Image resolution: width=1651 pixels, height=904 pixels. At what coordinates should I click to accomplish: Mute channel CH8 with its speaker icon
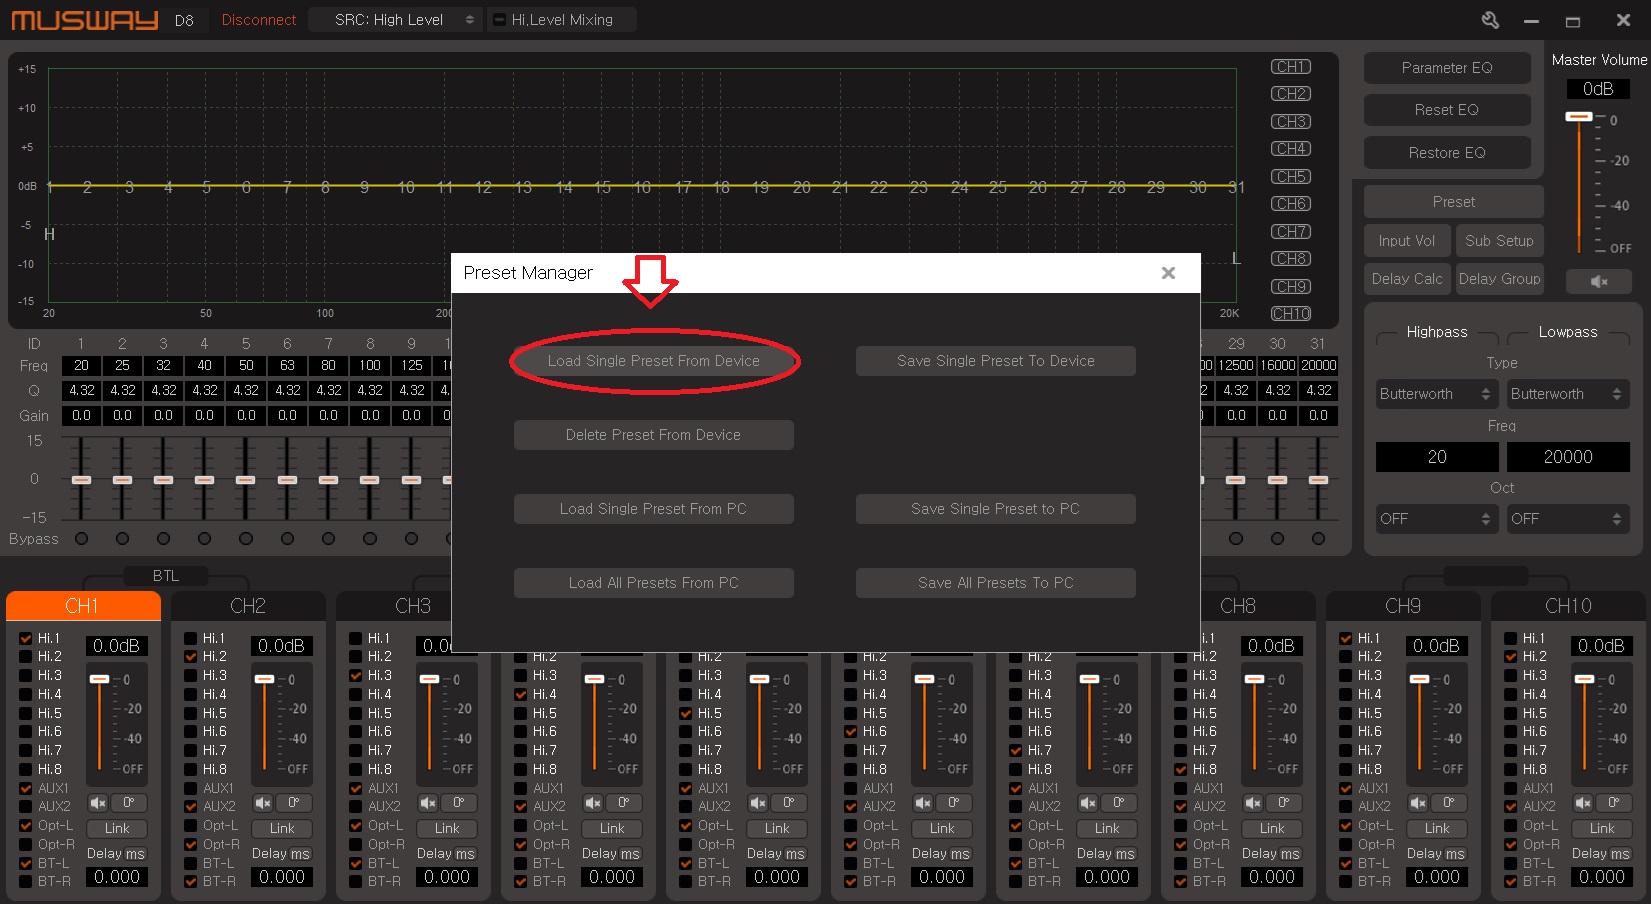(1253, 803)
